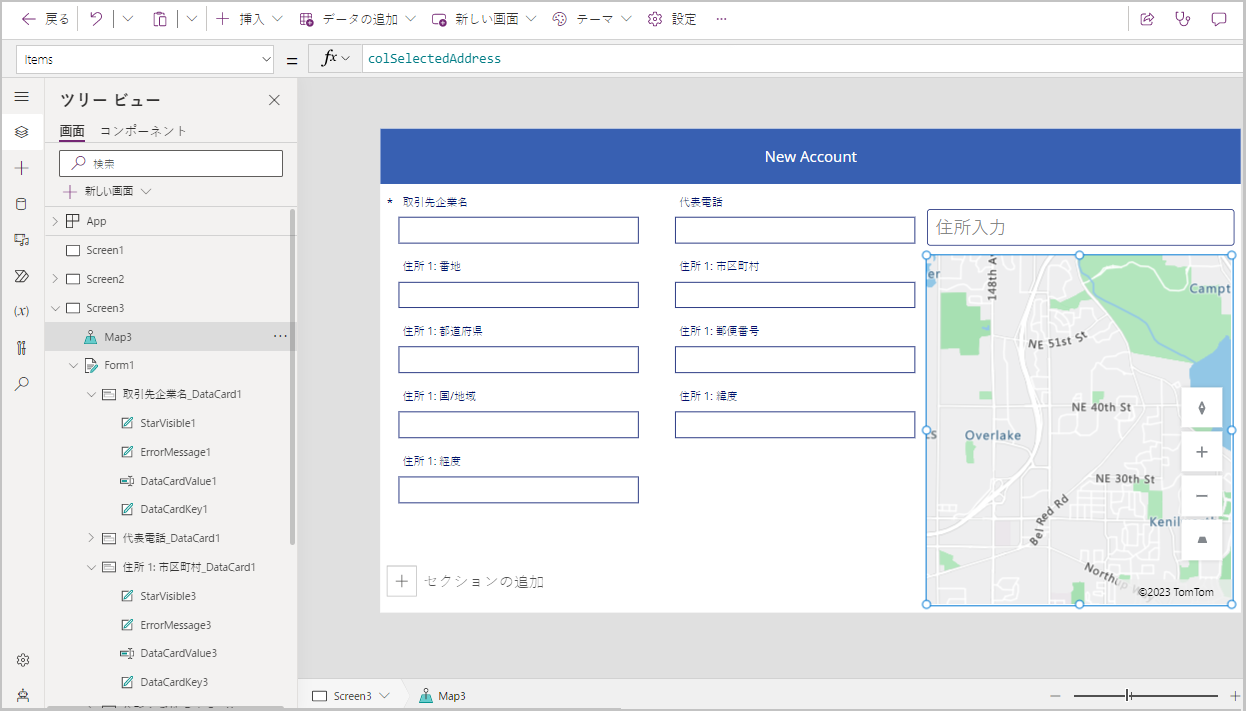Screen dimensions: 1246x711
Task: Open the Paste options dropdown arrow
Action: point(191,19)
